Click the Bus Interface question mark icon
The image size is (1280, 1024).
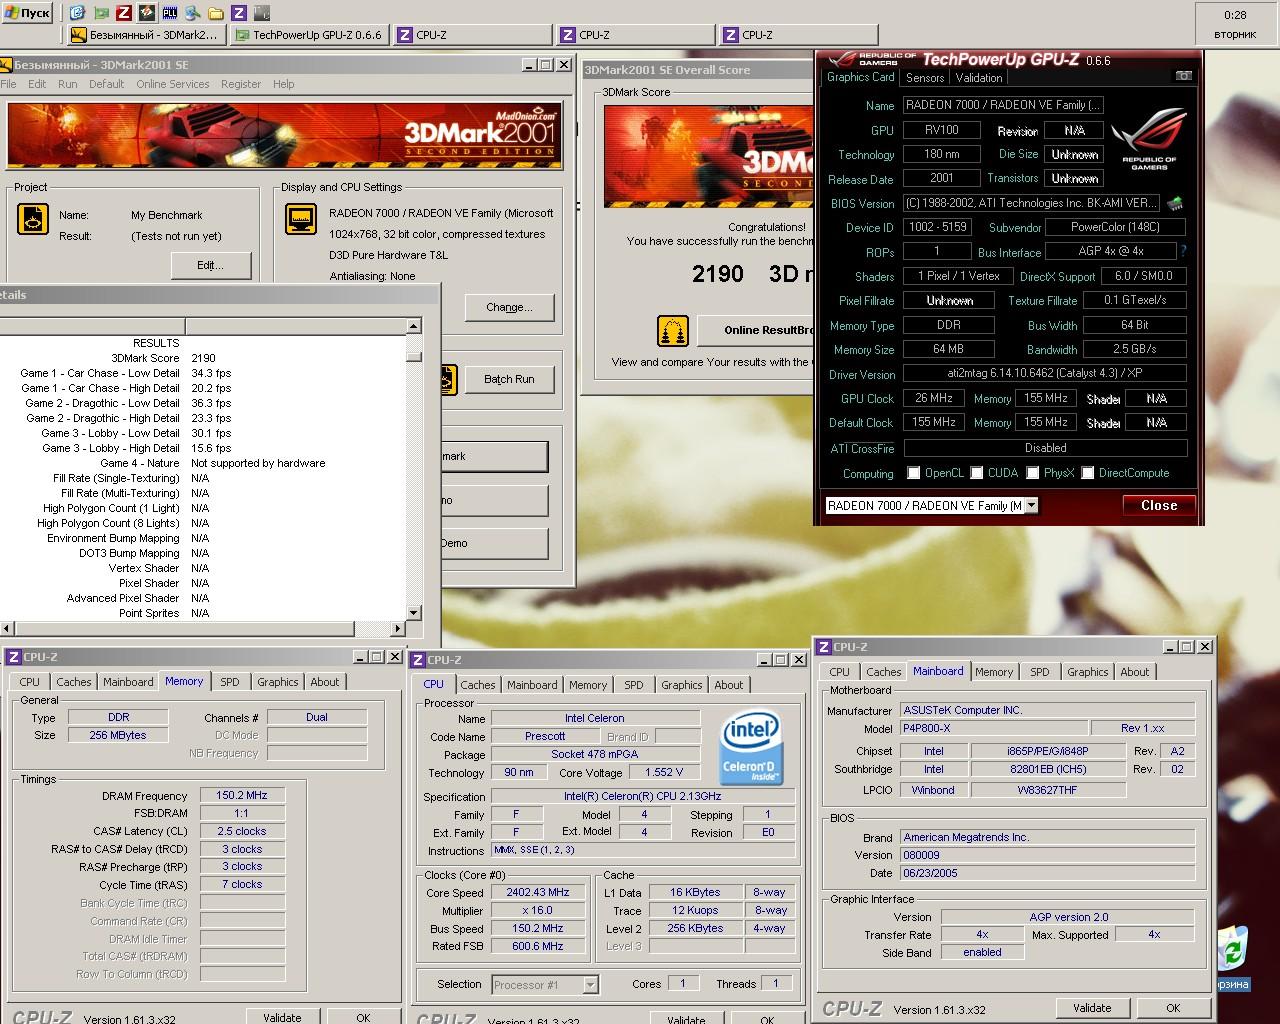1184,252
